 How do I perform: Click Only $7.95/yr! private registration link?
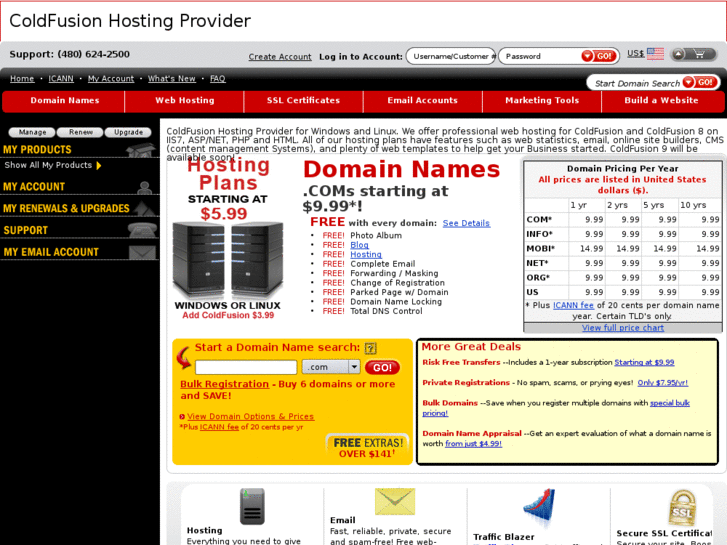tap(663, 383)
